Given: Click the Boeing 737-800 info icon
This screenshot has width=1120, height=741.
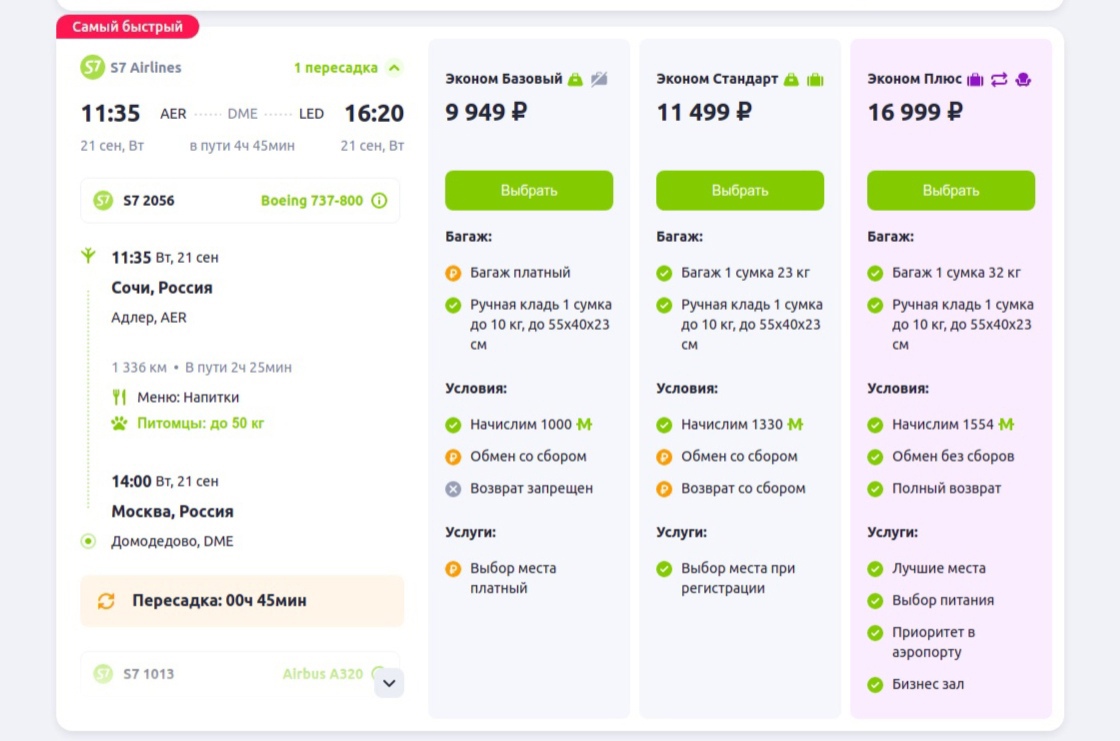Looking at the screenshot, I should (379, 200).
